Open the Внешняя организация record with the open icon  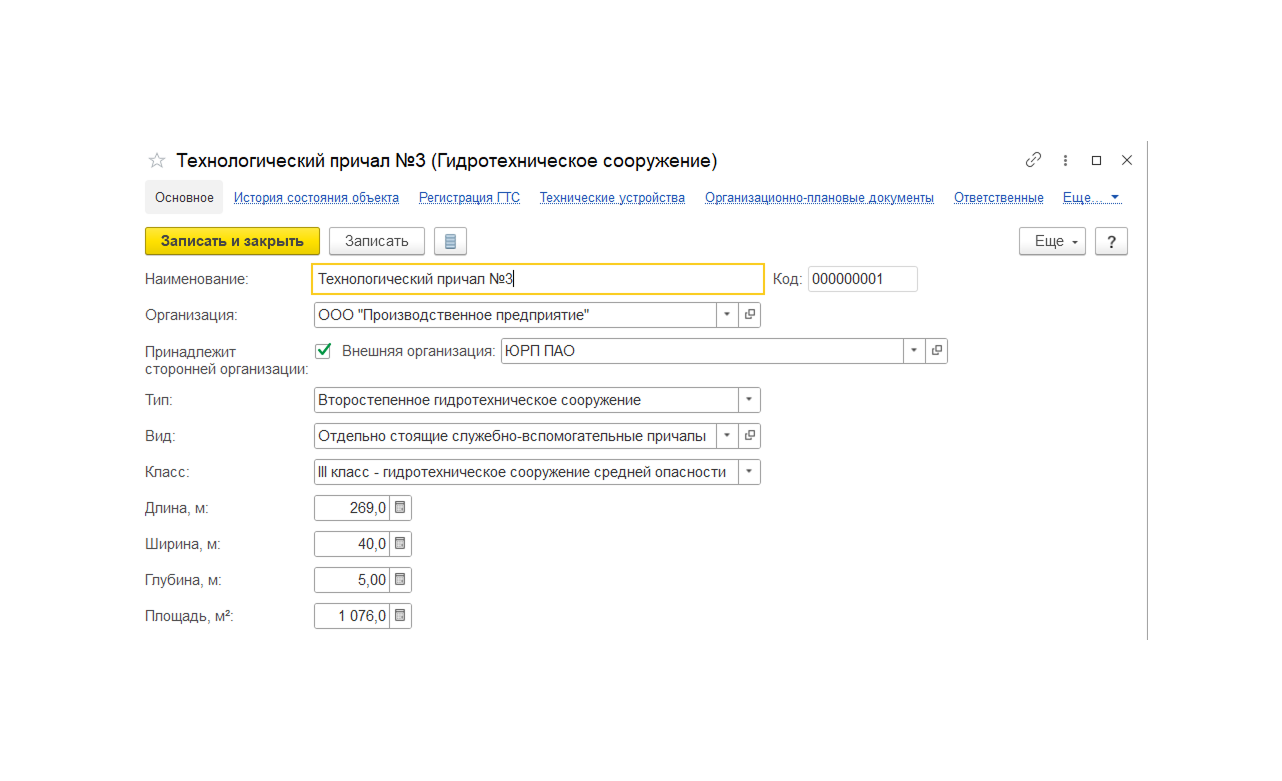(937, 351)
